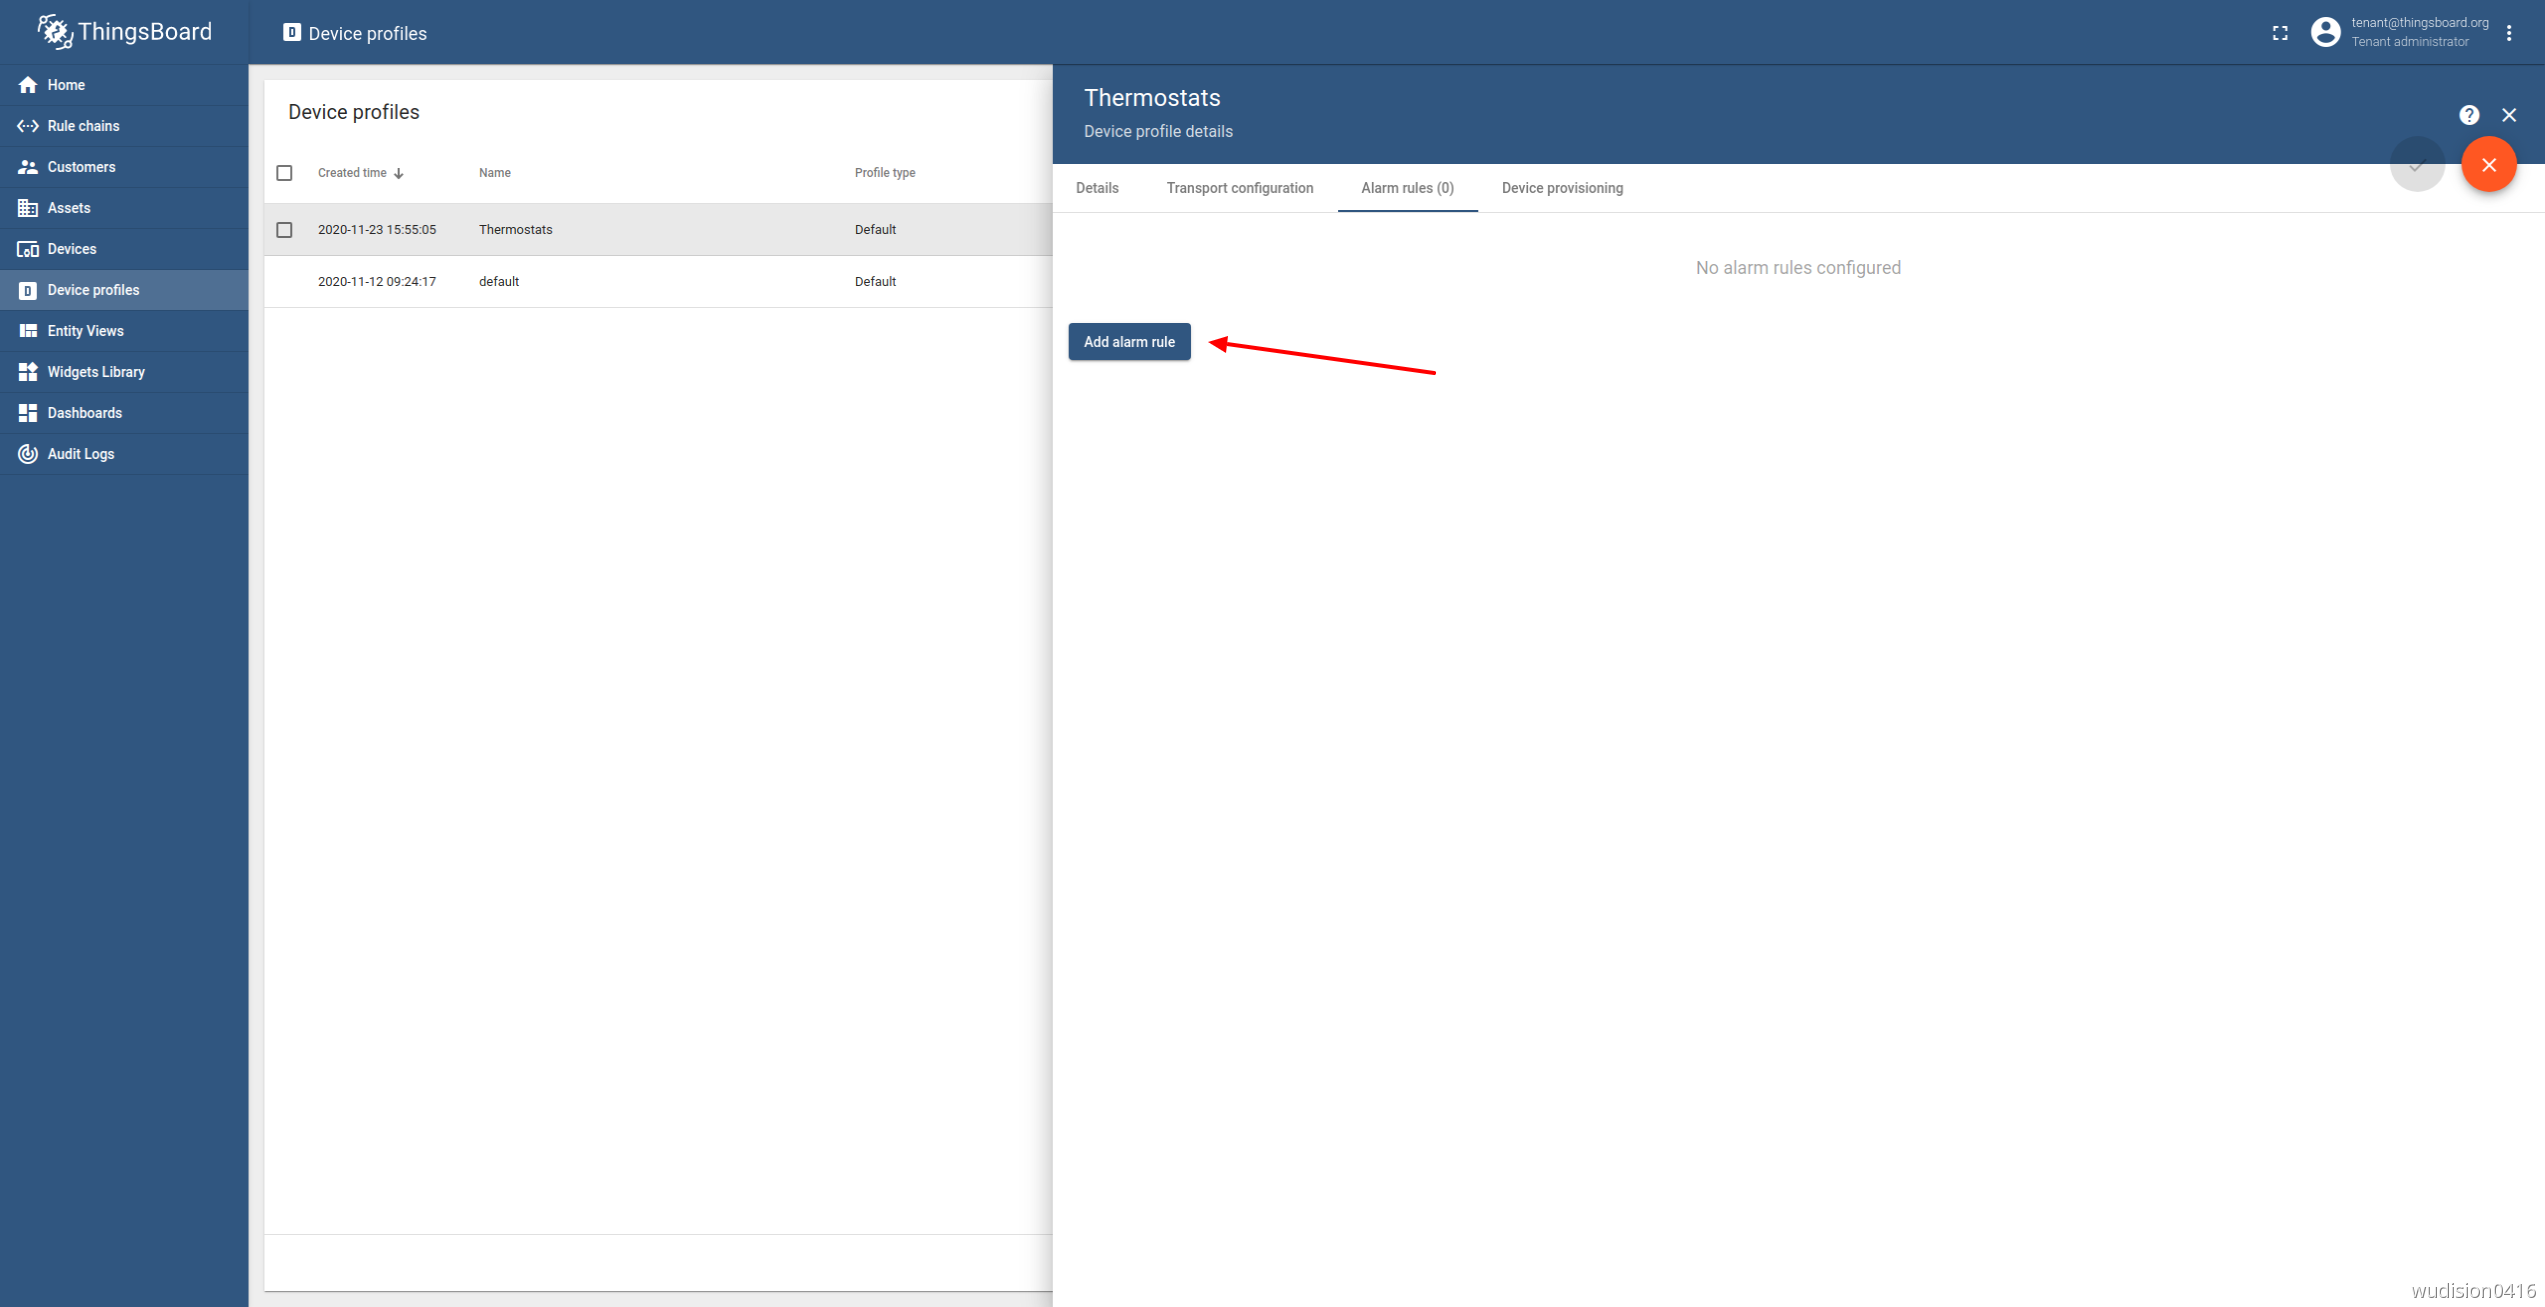Sort by Created time arrow
2545x1307 pixels.
[399, 174]
